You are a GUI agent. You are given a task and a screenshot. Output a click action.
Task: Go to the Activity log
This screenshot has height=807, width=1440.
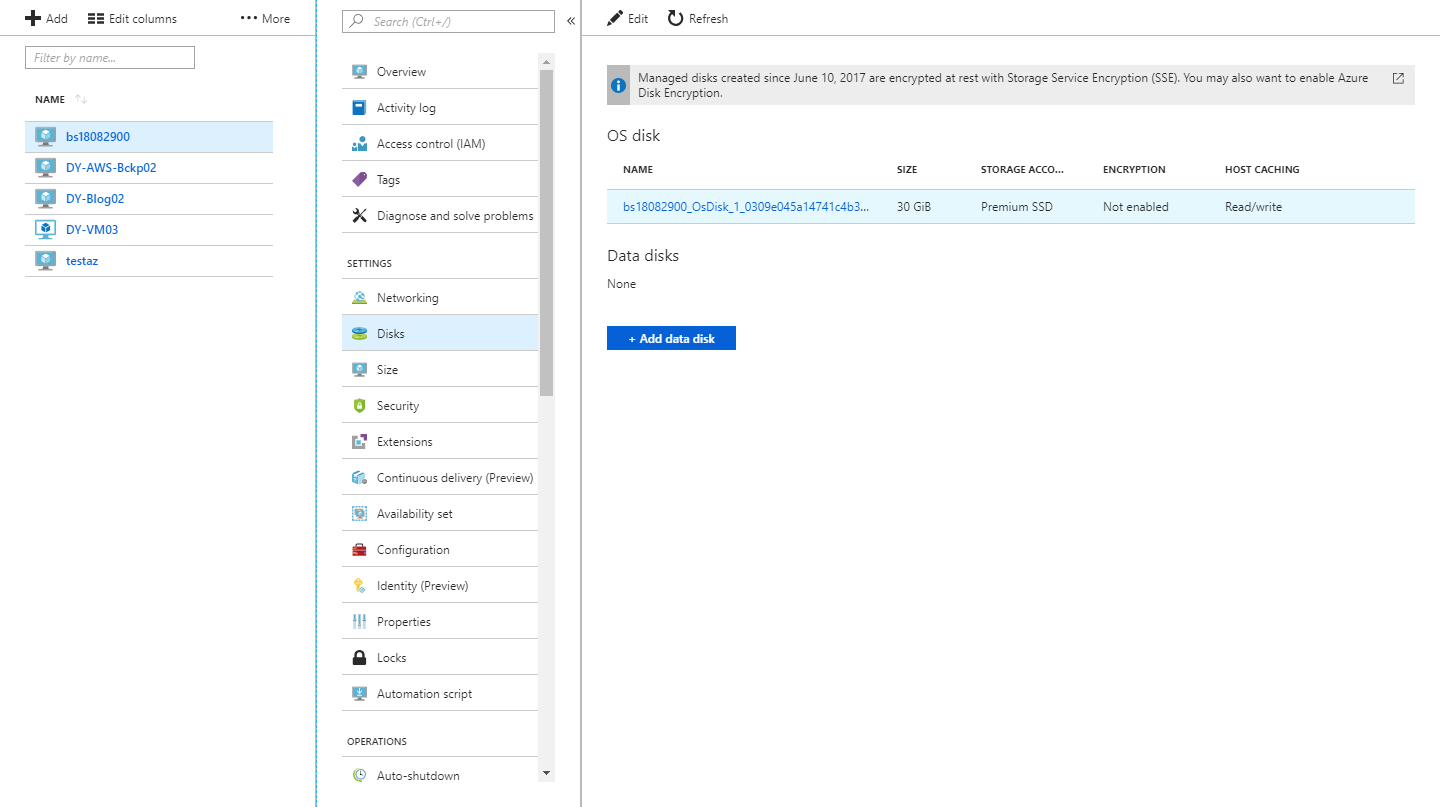click(406, 108)
